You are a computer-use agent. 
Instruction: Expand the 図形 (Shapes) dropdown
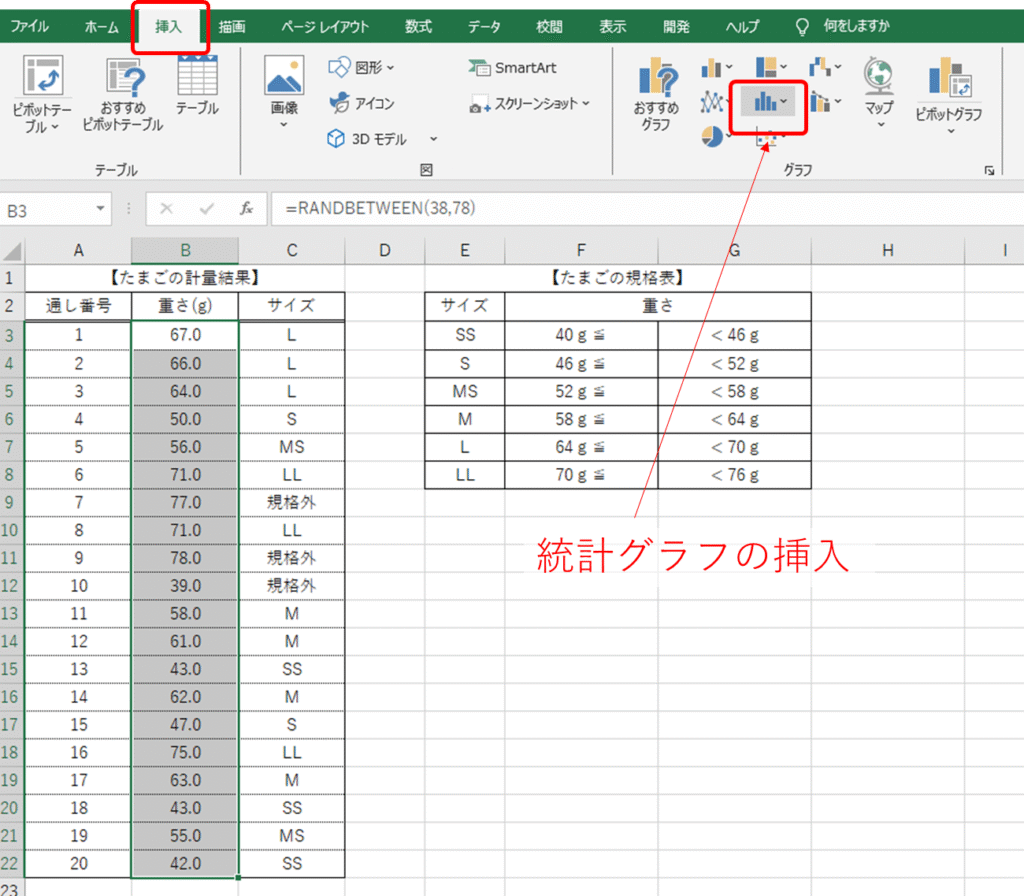(362, 68)
